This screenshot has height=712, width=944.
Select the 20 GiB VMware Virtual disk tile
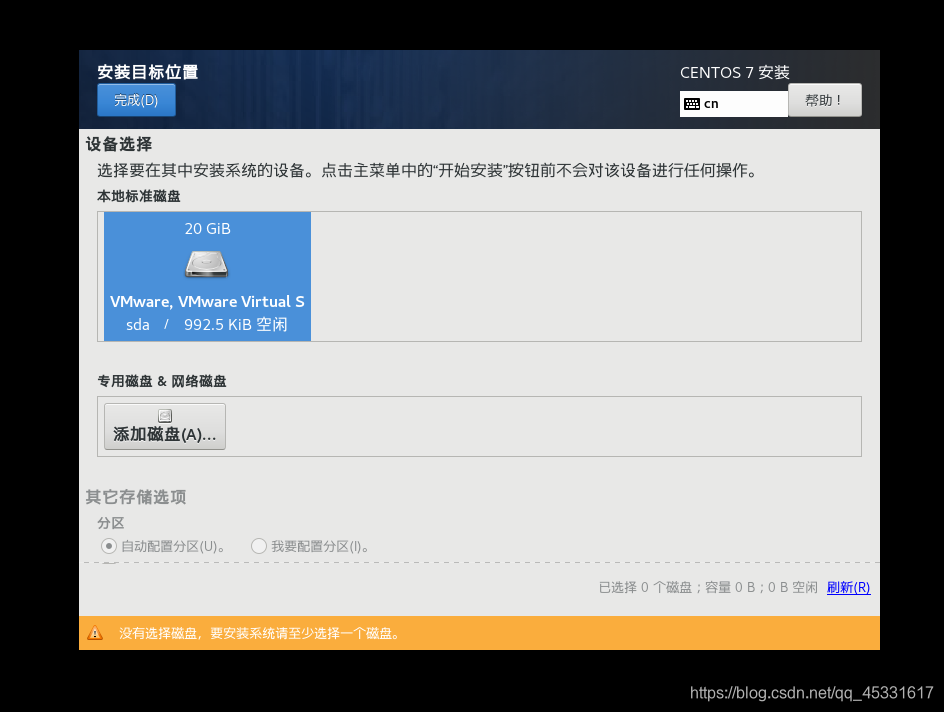click(x=207, y=276)
